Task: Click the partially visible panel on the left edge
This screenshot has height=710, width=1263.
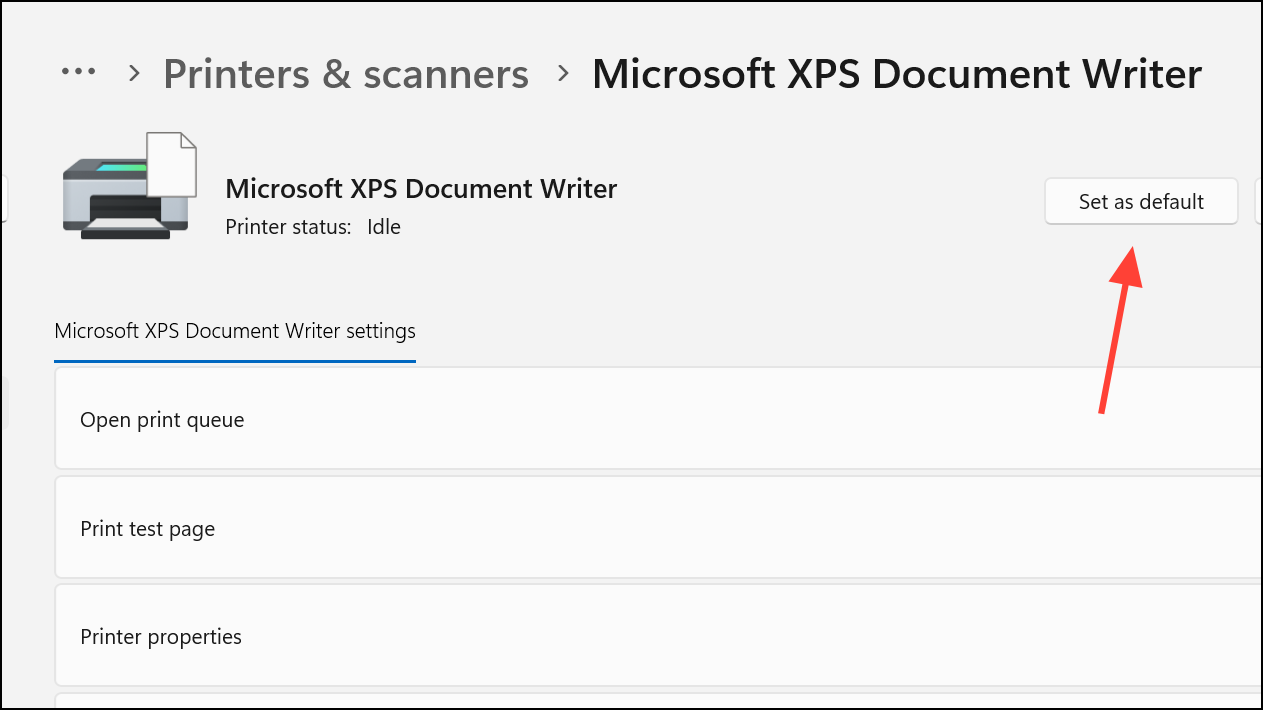Action: tap(4, 199)
